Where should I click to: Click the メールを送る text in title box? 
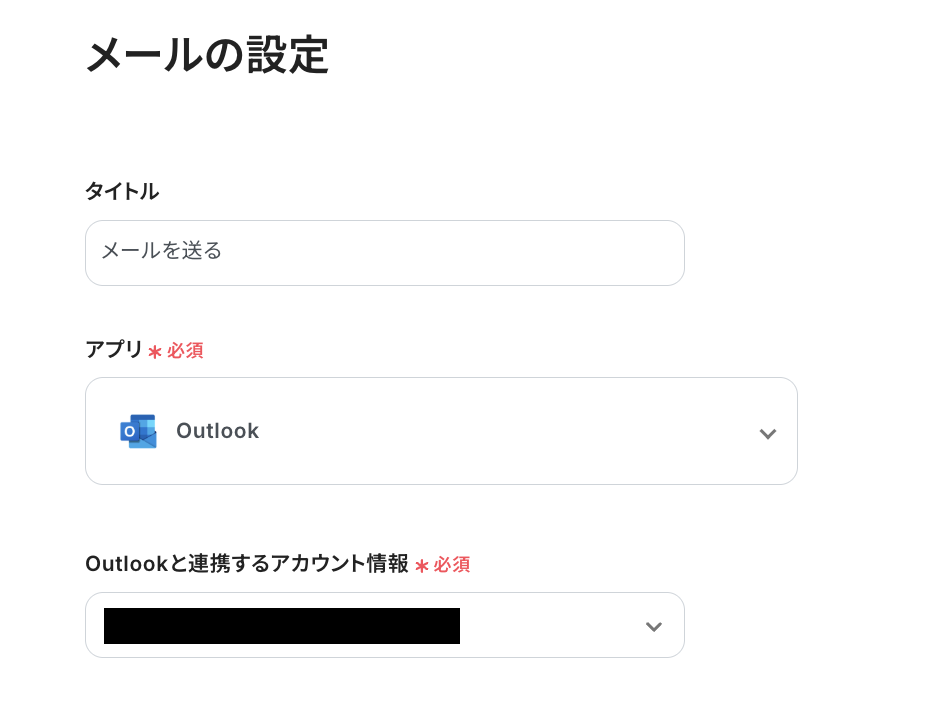162,251
